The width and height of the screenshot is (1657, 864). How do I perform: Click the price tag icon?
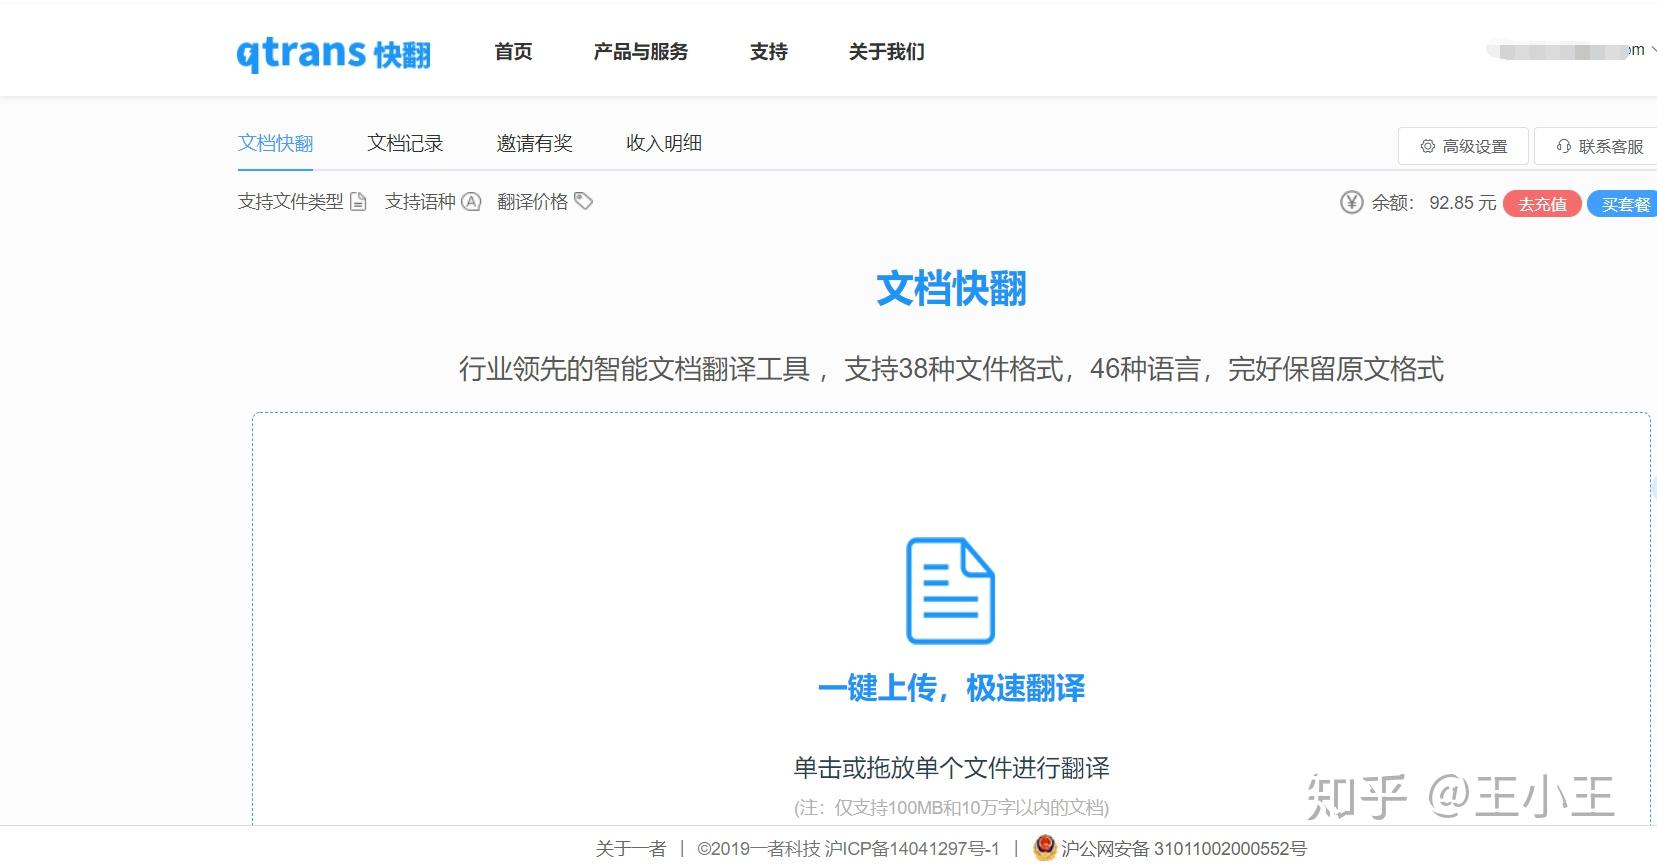click(x=584, y=201)
